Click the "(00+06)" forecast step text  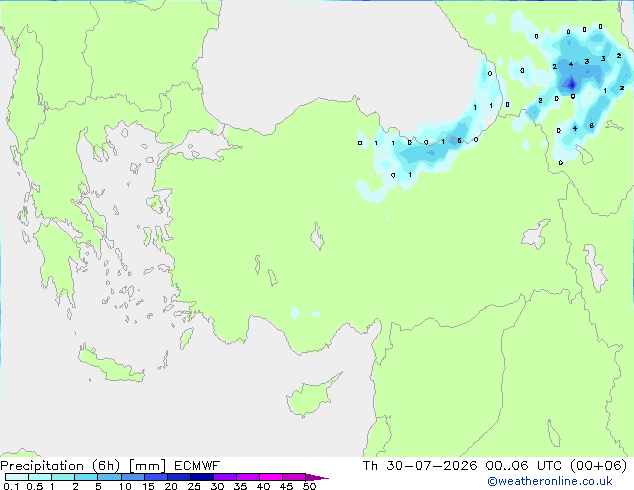598,466
